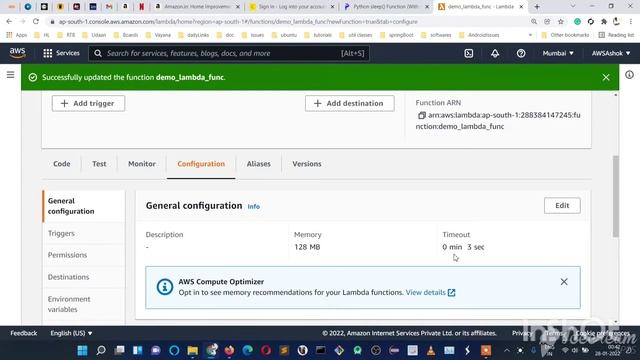This screenshot has width=640, height=360.
Task: Switch to the Aliases tab
Action: [x=258, y=164]
